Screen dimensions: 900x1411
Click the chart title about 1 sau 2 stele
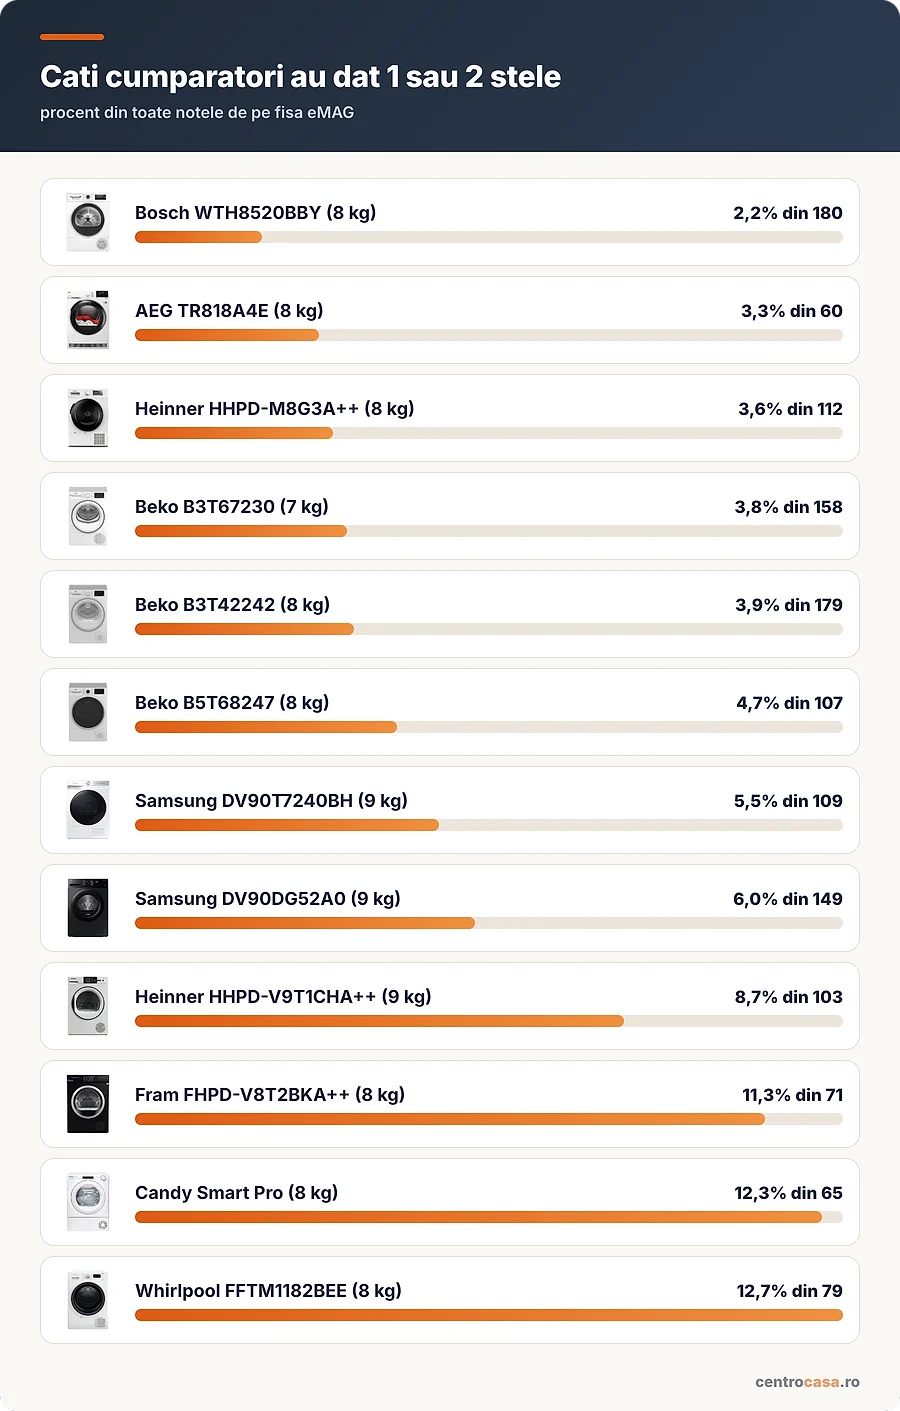[300, 77]
